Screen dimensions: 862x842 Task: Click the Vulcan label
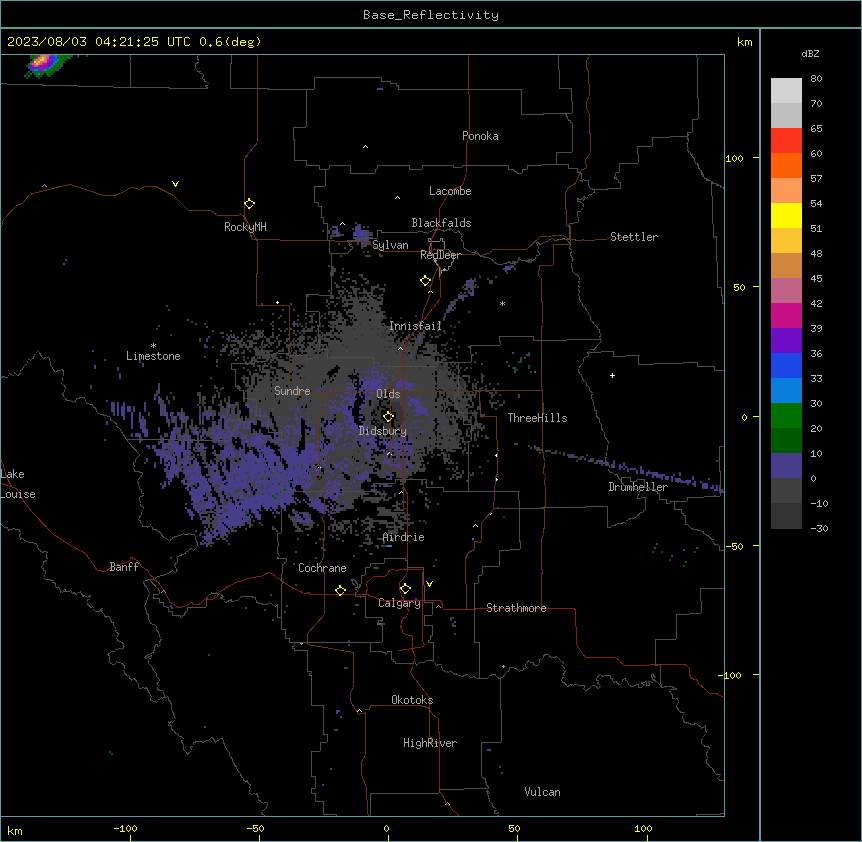click(x=543, y=792)
